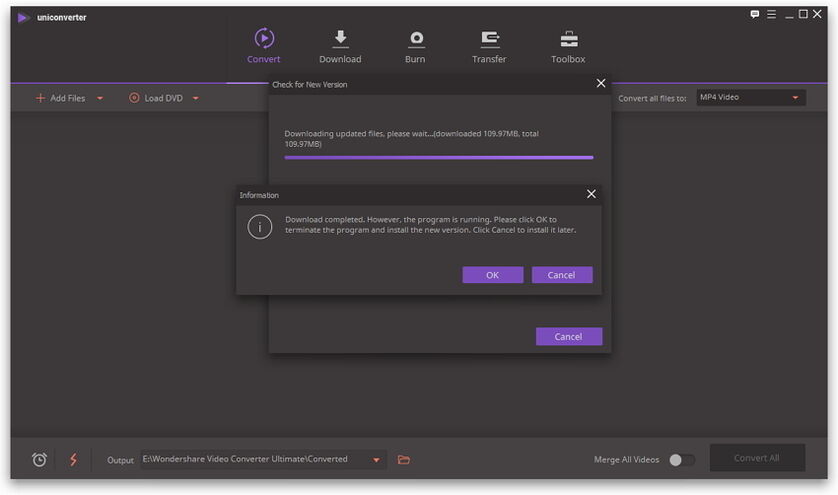Maximize the uniconverter window

[803, 14]
